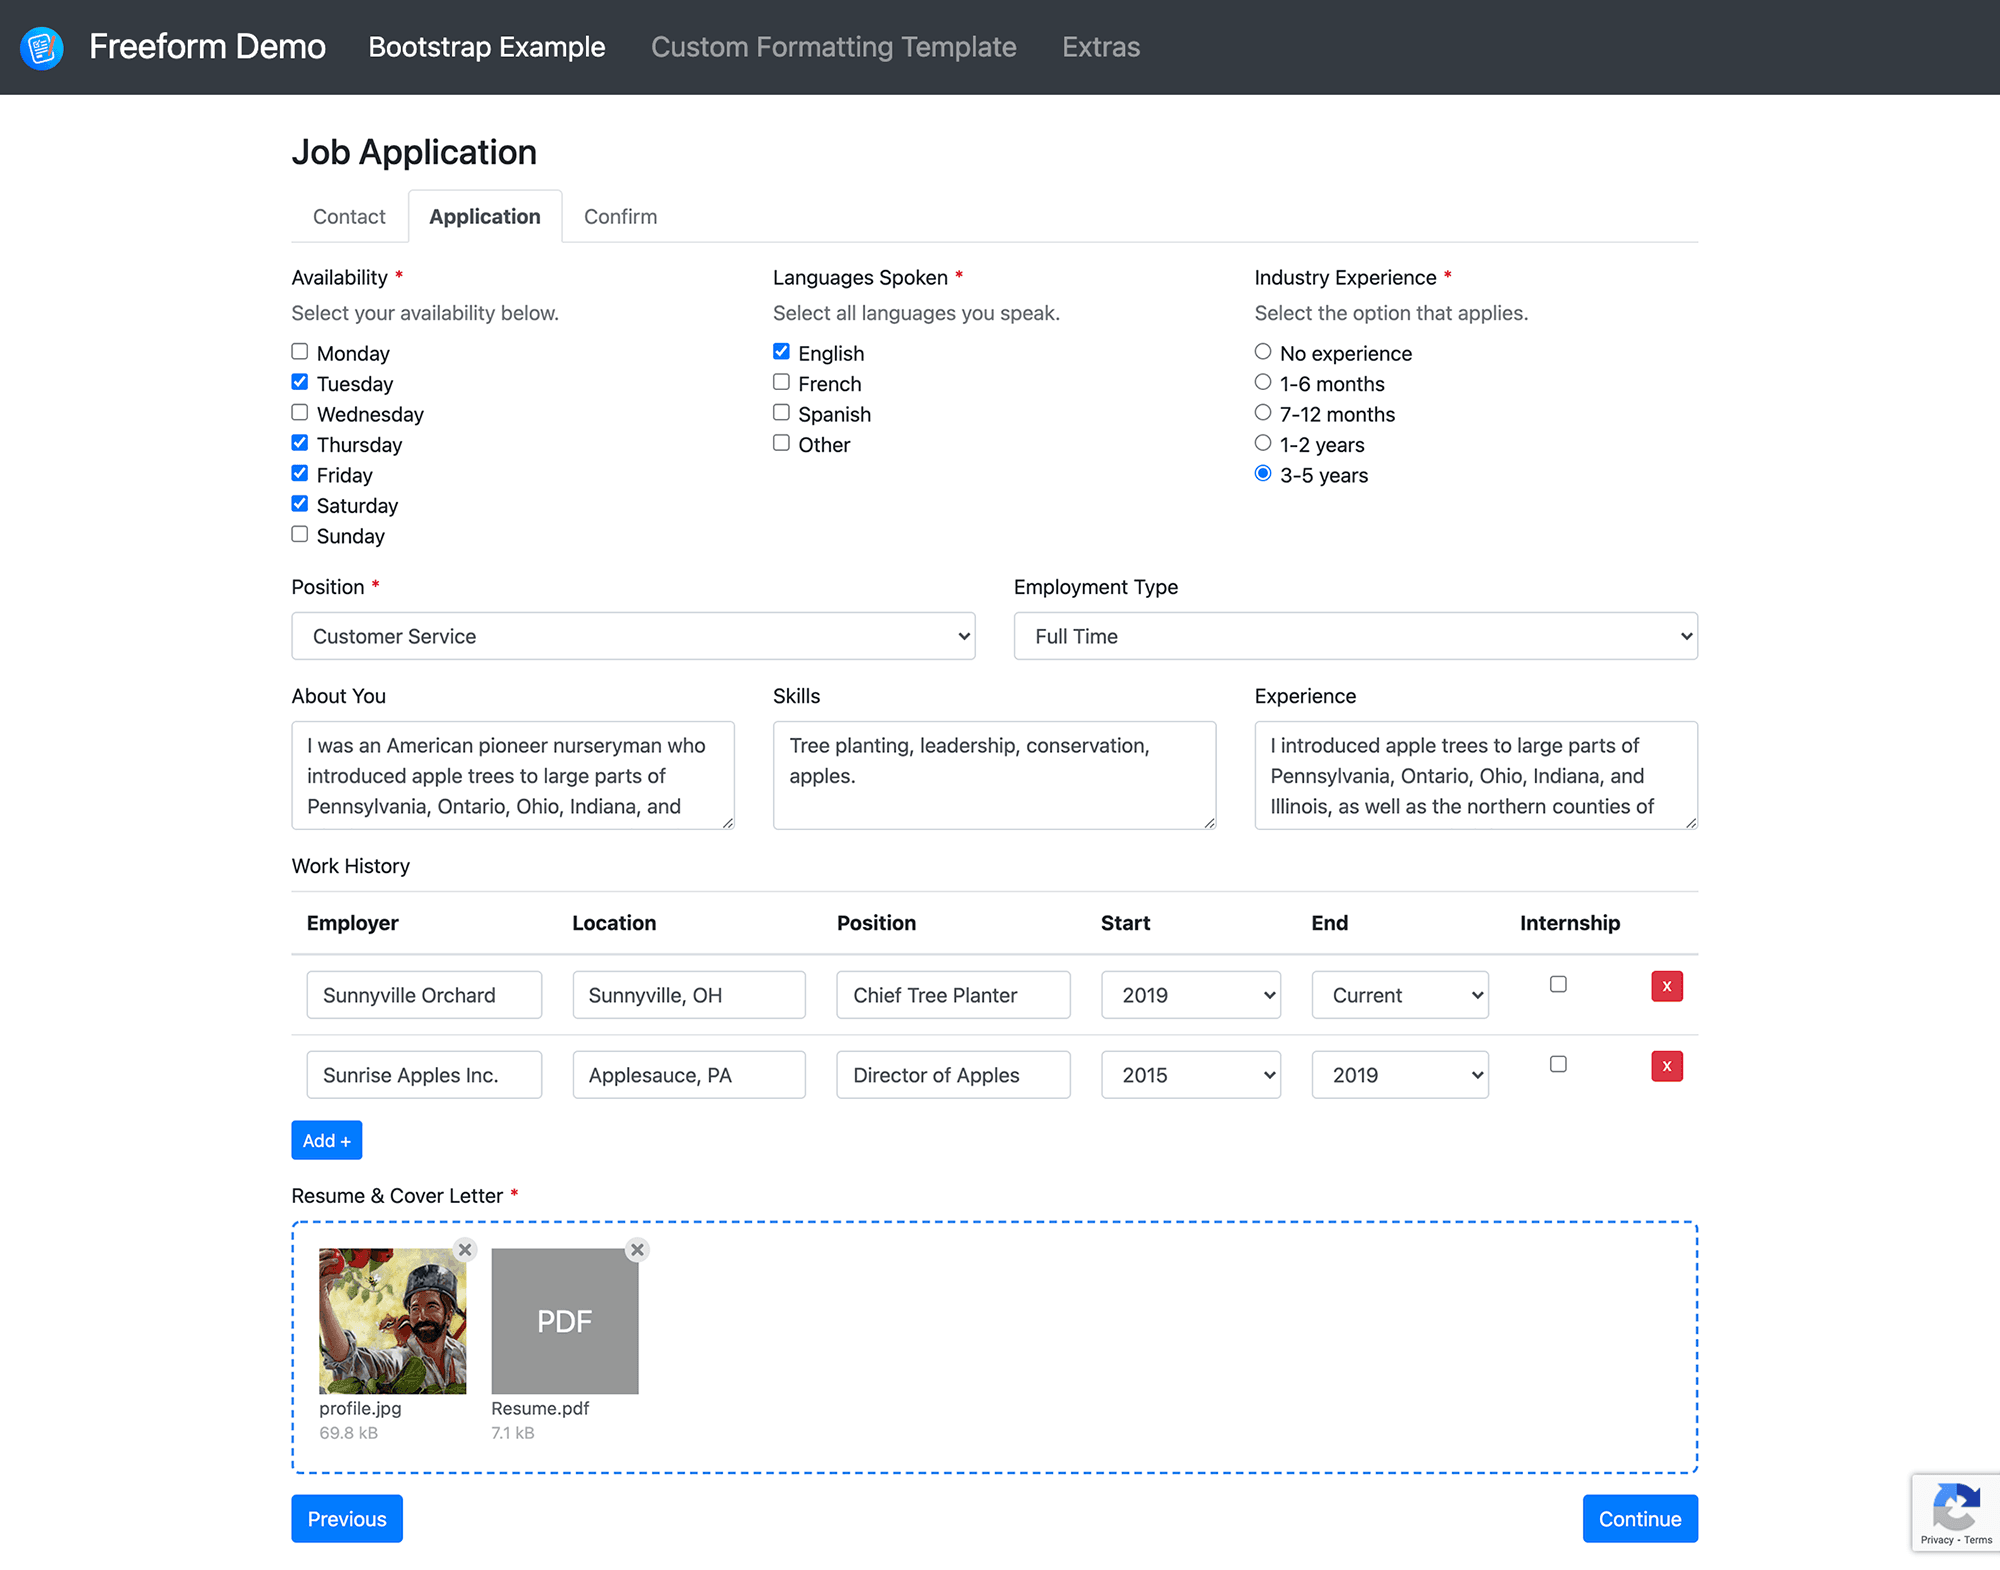Viewport: 2000px width, 1570px height.
Task: Remove profile.jpg using its x icon
Action: pyautogui.click(x=464, y=1249)
